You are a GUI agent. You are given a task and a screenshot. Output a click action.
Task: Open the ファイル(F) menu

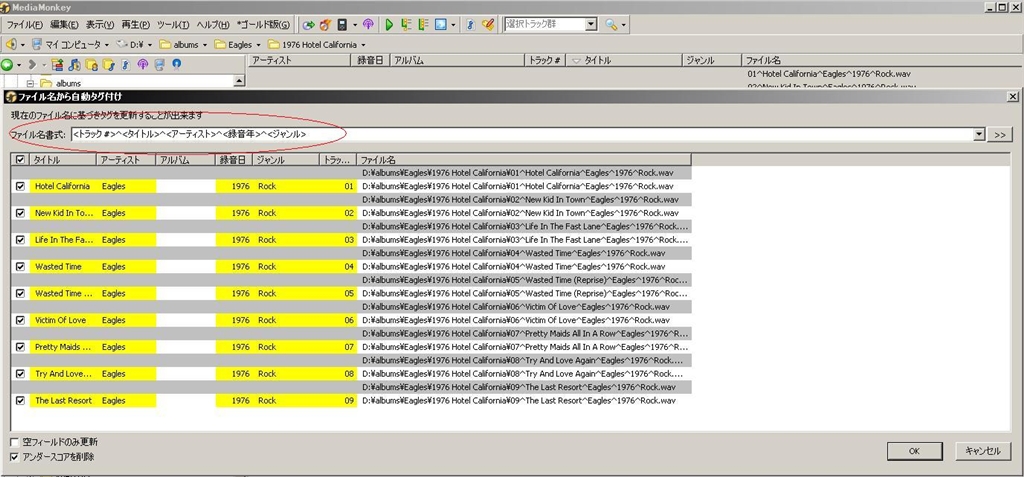[25, 24]
